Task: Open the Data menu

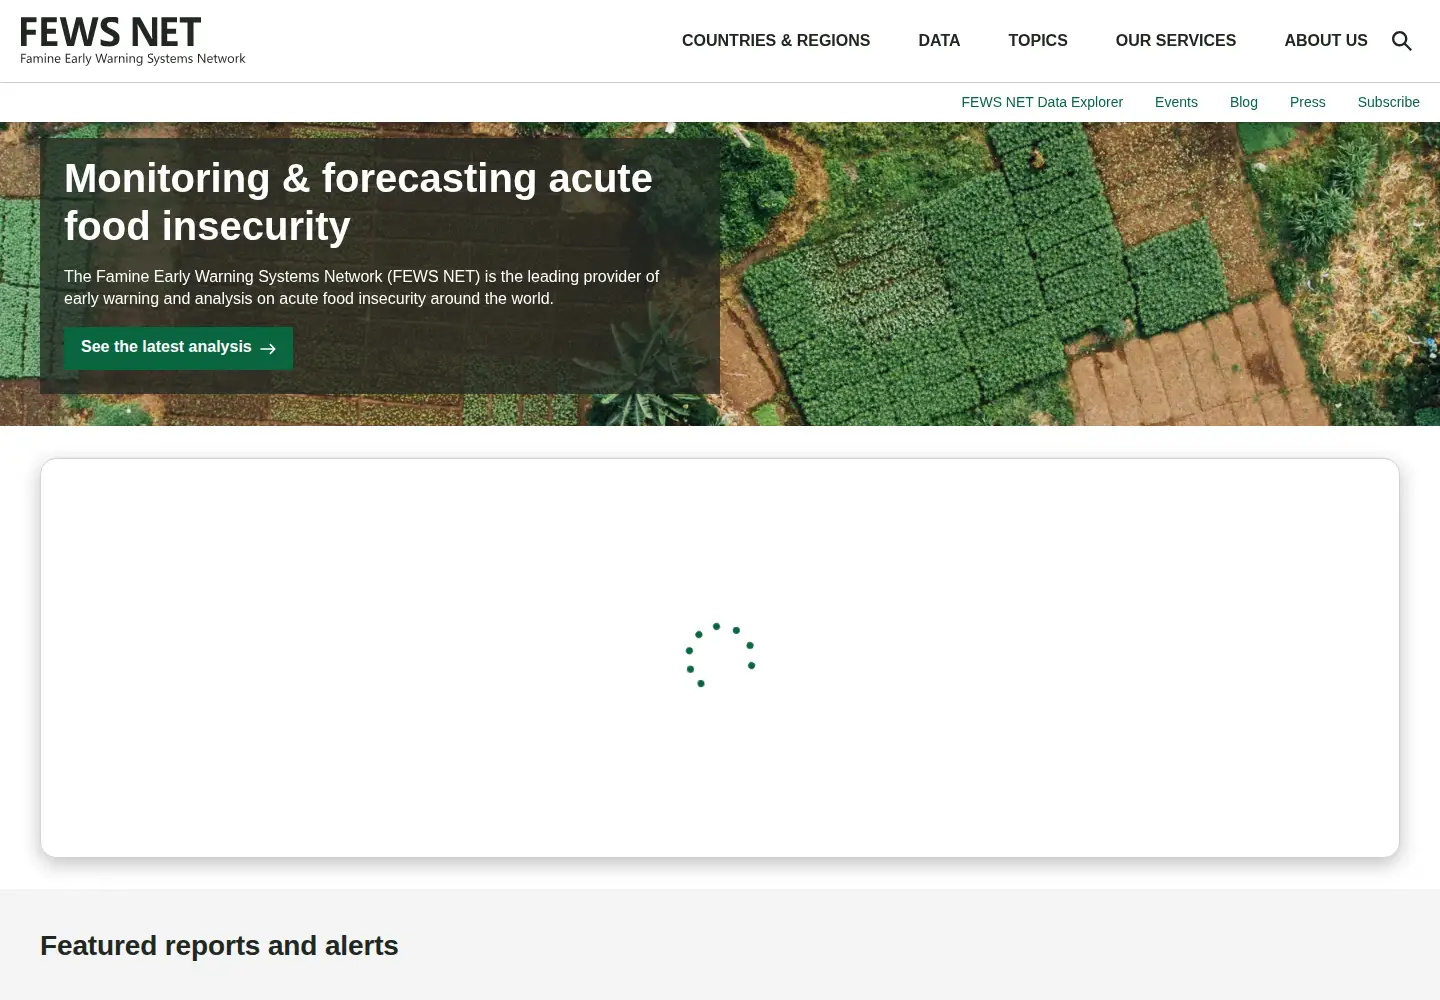Action: pyautogui.click(x=939, y=41)
